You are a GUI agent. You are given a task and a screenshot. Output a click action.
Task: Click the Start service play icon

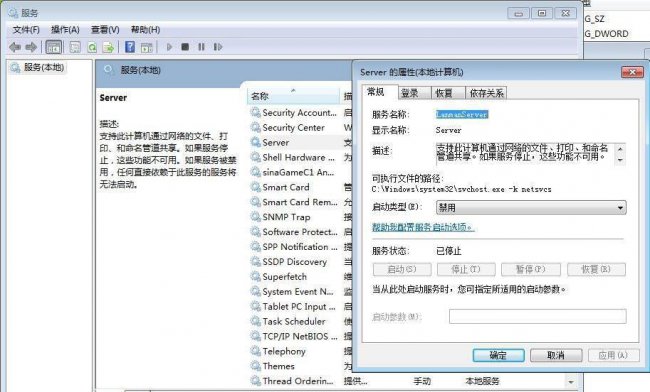click(x=169, y=47)
